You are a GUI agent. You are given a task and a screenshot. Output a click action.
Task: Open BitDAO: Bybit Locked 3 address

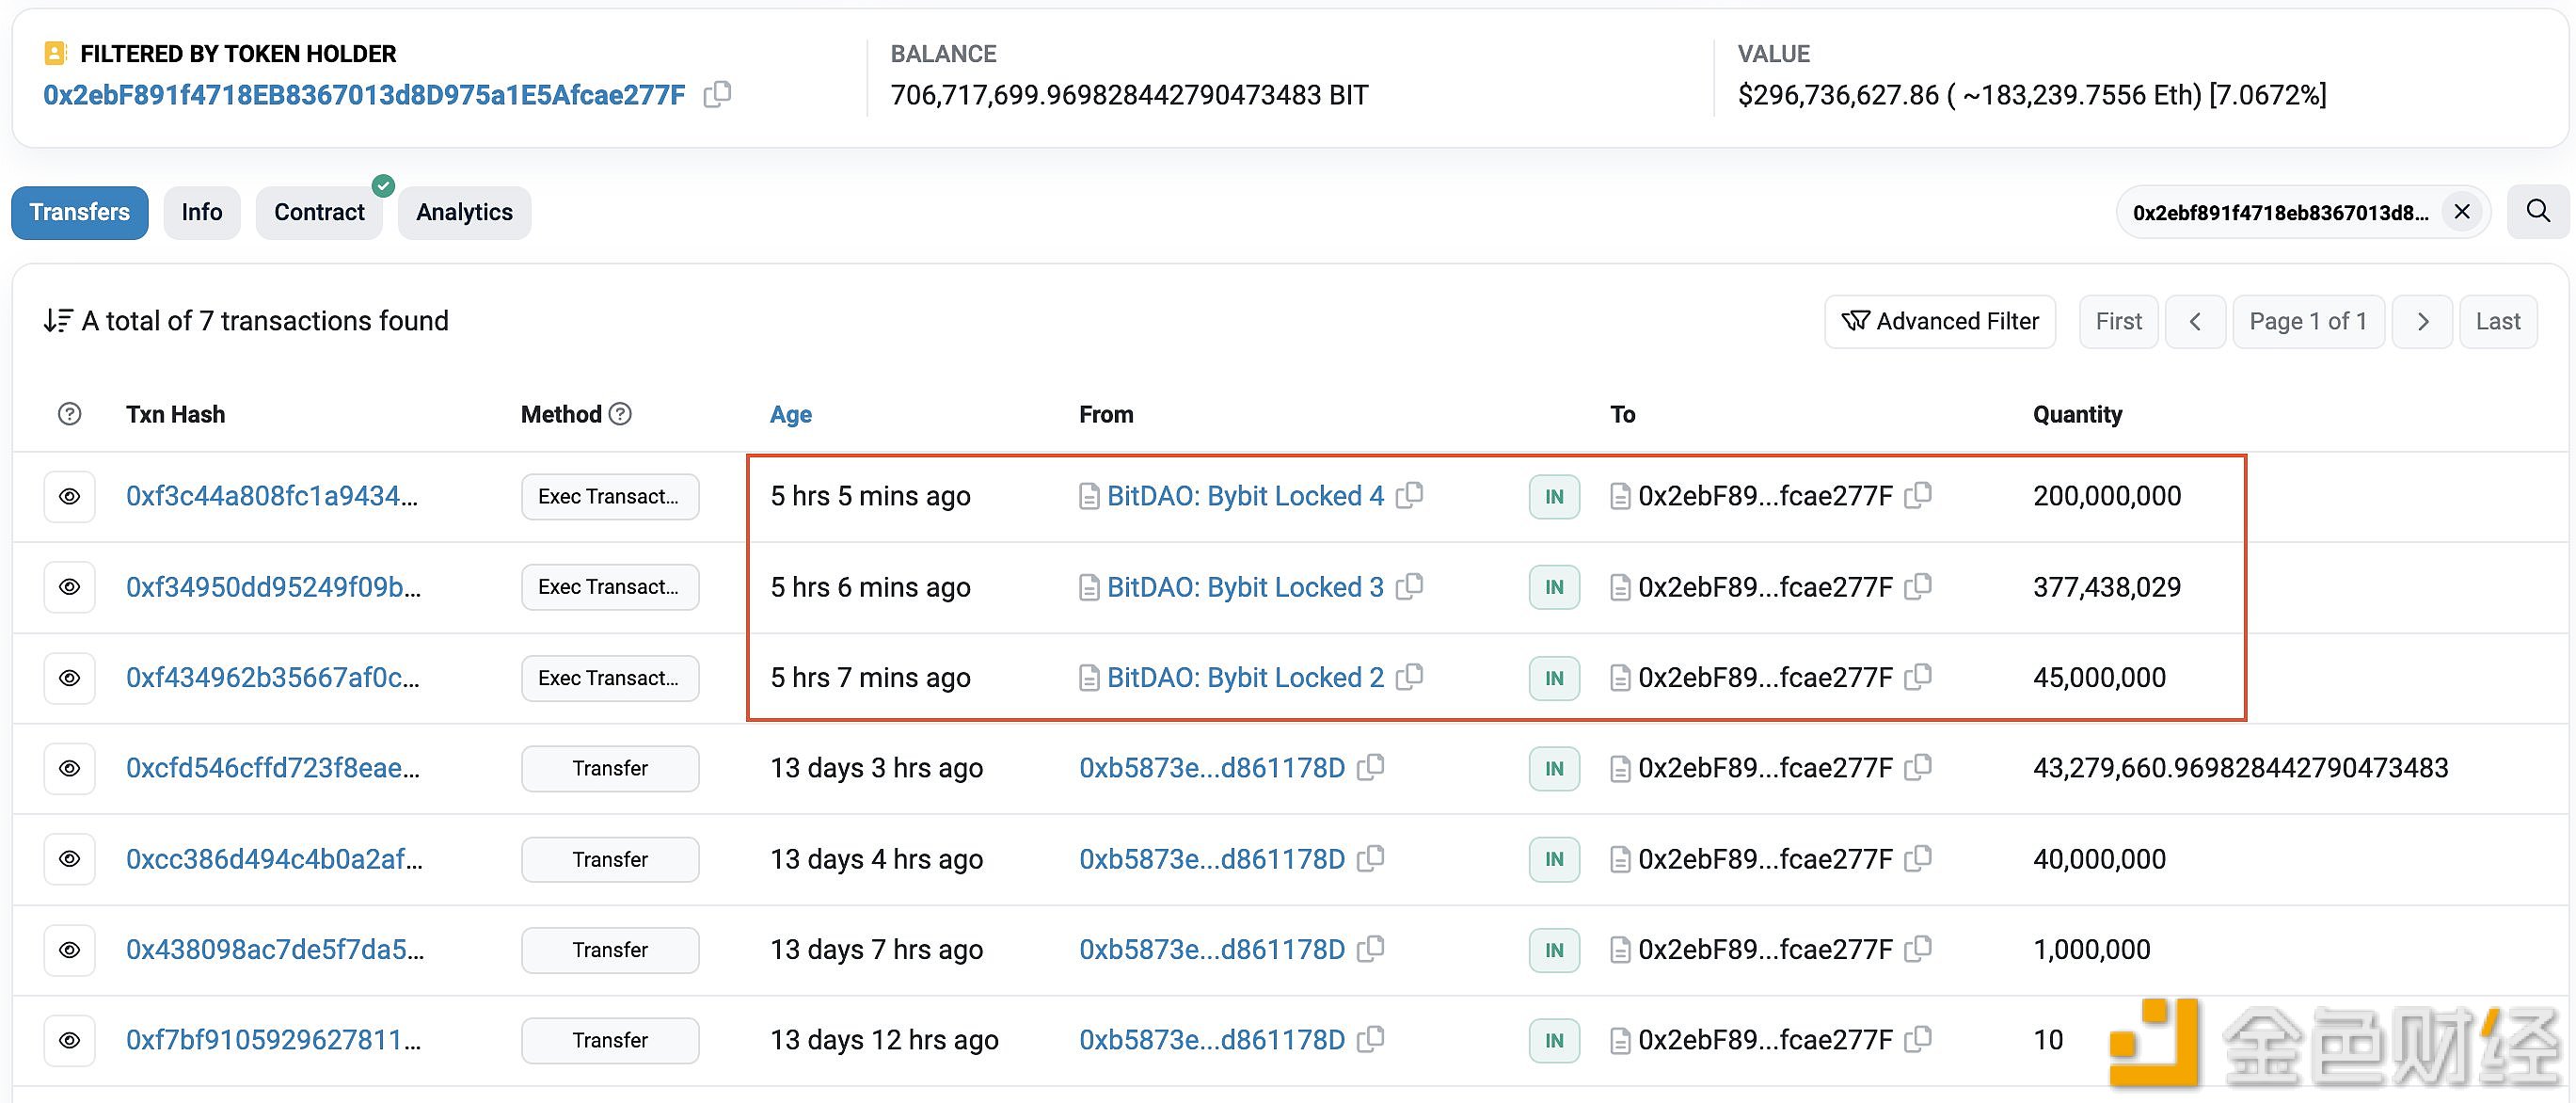(1245, 587)
